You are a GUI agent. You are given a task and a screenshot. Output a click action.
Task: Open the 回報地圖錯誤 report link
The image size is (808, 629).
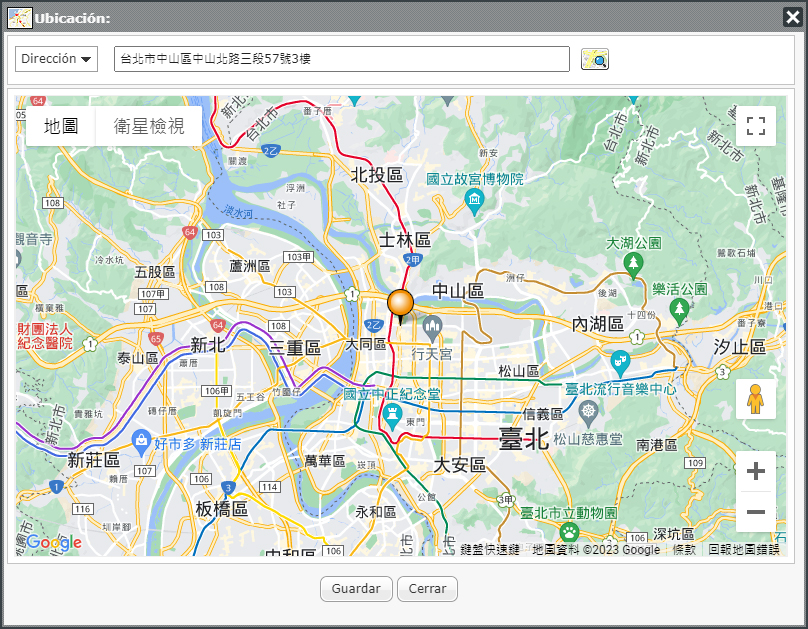744,550
